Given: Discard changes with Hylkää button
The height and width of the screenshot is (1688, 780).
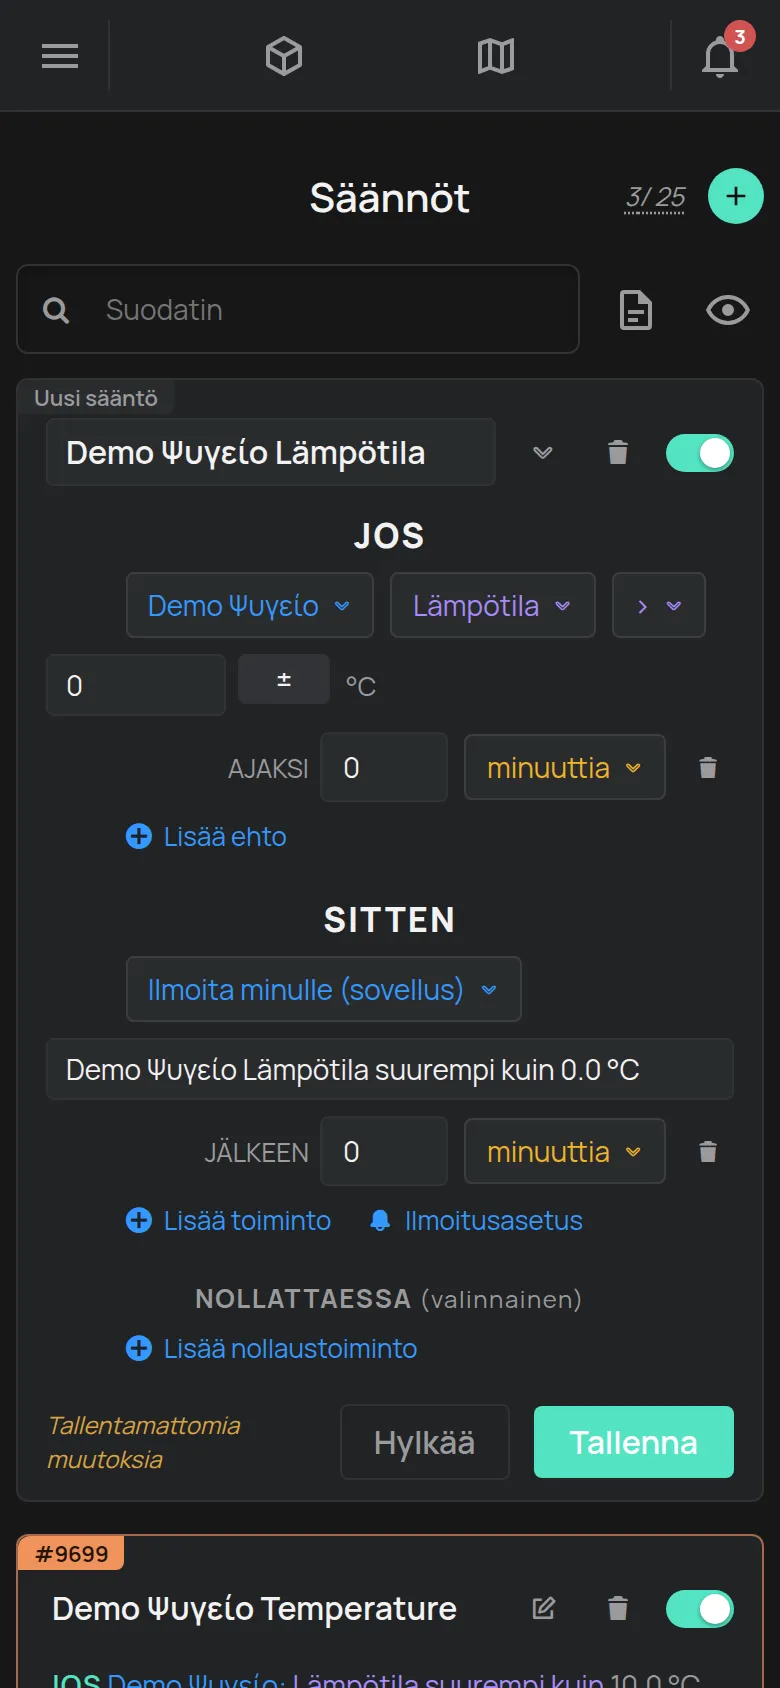Looking at the screenshot, I should tap(425, 1442).
